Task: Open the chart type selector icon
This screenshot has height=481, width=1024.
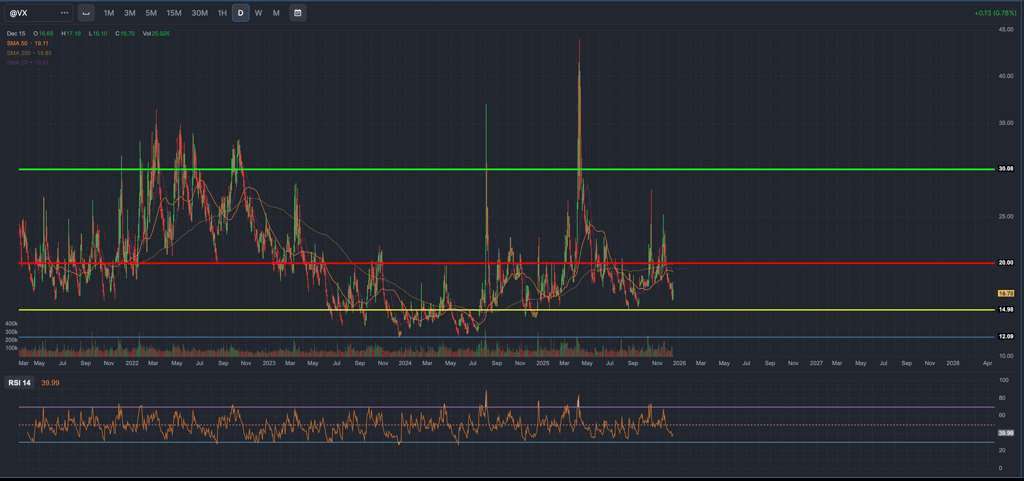Action: click(86, 13)
